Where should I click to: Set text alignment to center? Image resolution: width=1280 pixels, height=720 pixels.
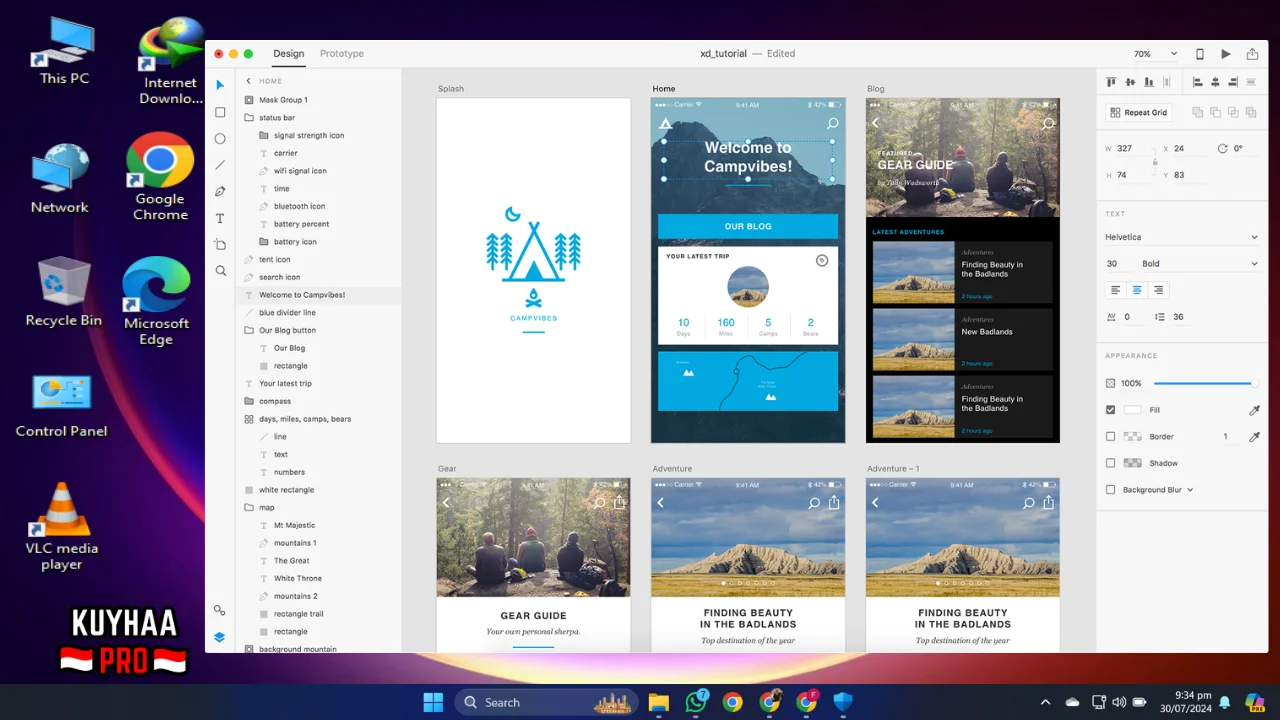pos(1137,290)
